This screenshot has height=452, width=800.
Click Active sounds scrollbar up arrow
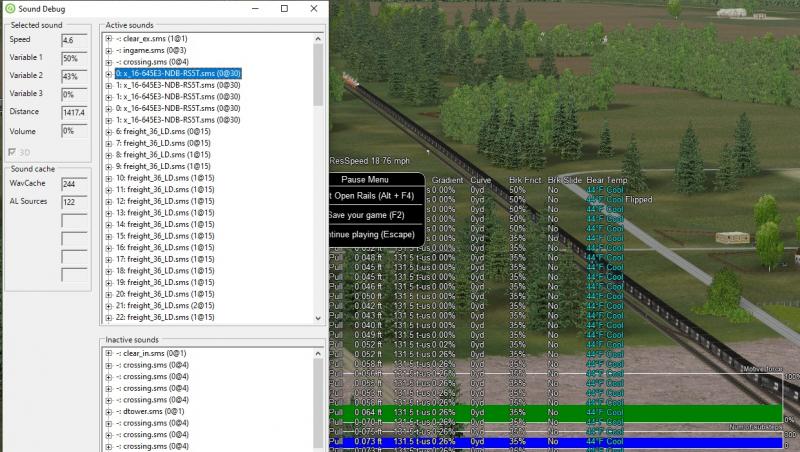pyautogui.click(x=318, y=39)
